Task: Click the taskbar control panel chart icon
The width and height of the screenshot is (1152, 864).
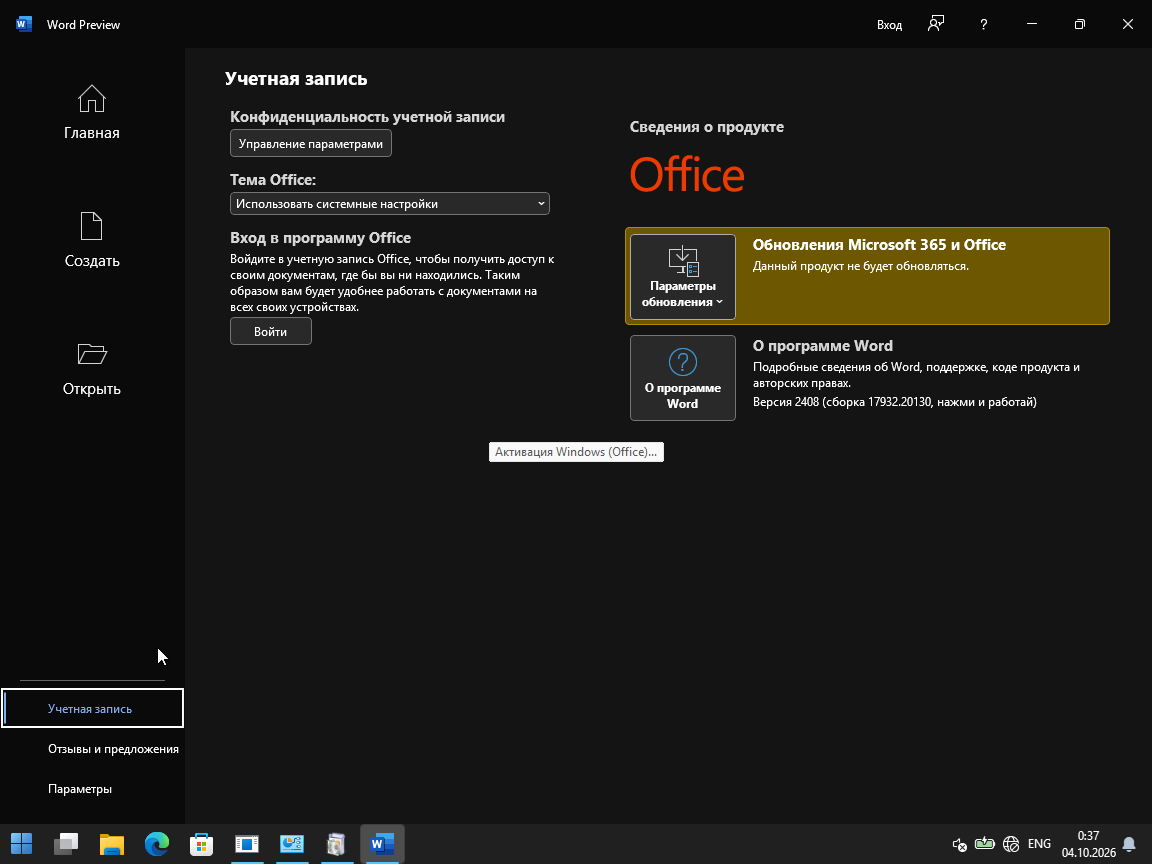Action: [x=292, y=843]
